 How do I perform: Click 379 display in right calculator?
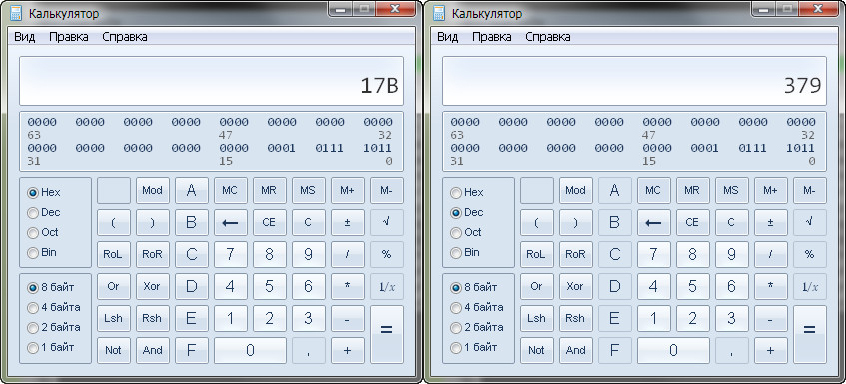pos(634,81)
